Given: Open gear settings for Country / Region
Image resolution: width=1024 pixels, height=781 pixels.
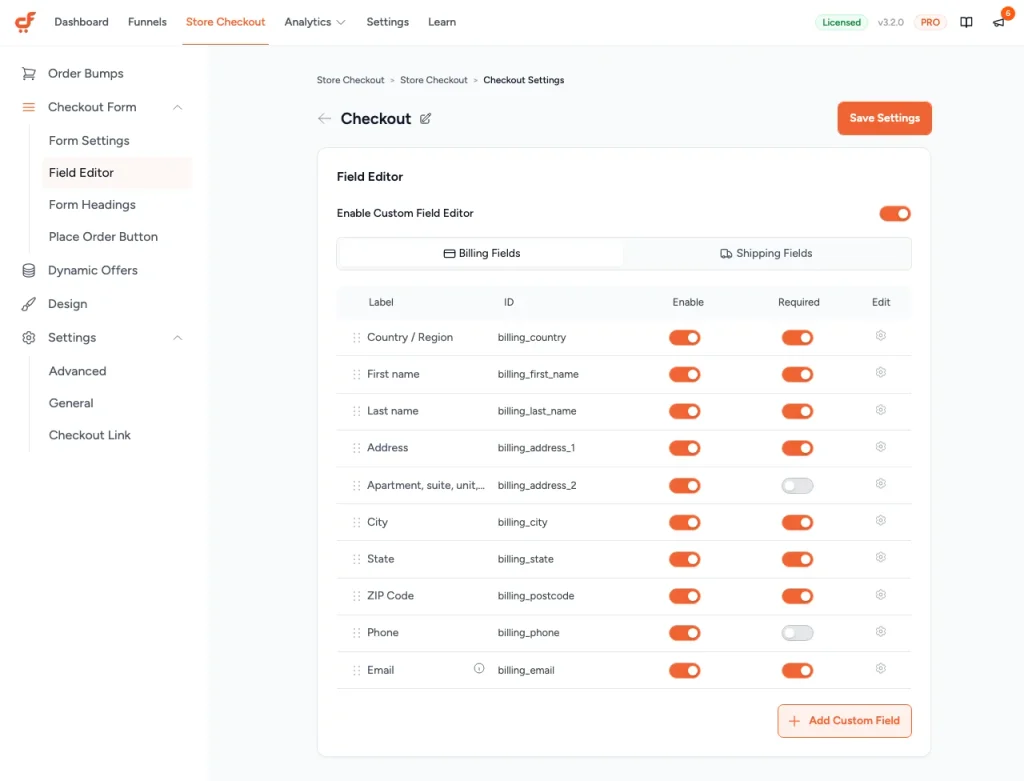Looking at the screenshot, I should tap(880, 336).
